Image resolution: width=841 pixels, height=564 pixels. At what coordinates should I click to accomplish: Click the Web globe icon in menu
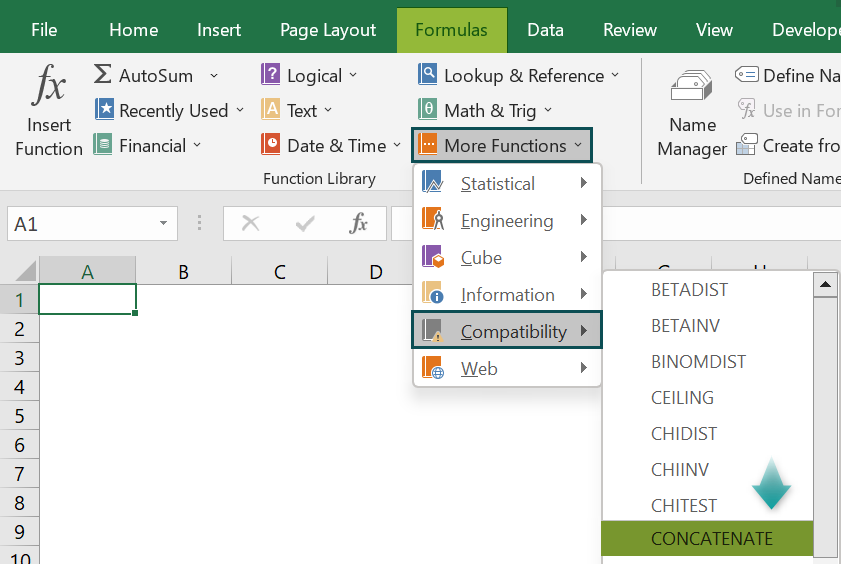[432, 367]
